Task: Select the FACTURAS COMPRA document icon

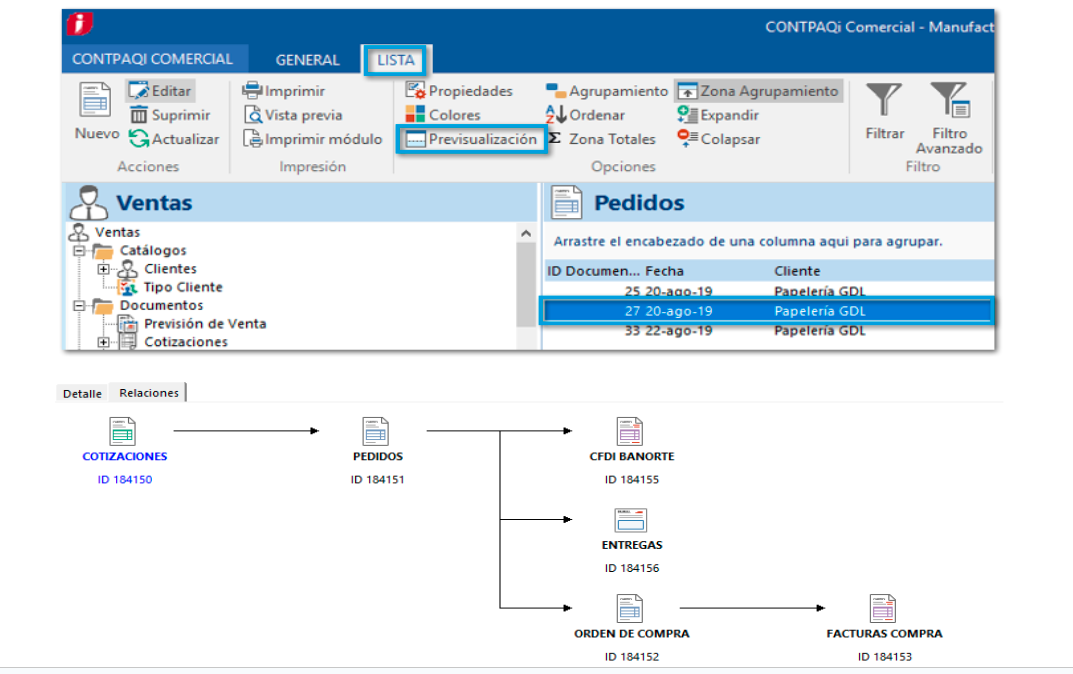Action: coord(883,609)
